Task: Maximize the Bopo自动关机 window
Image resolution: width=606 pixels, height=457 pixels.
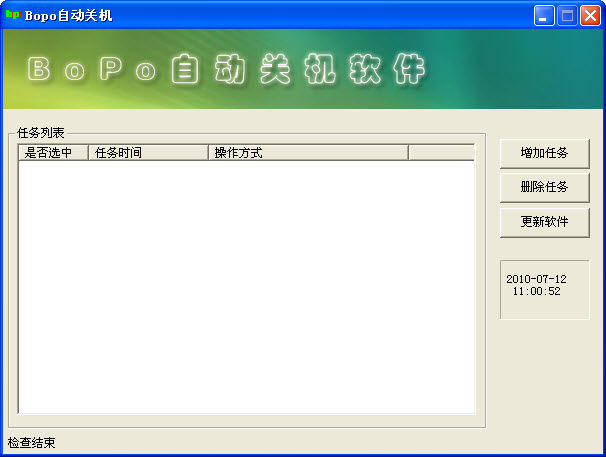Action: 567,15
